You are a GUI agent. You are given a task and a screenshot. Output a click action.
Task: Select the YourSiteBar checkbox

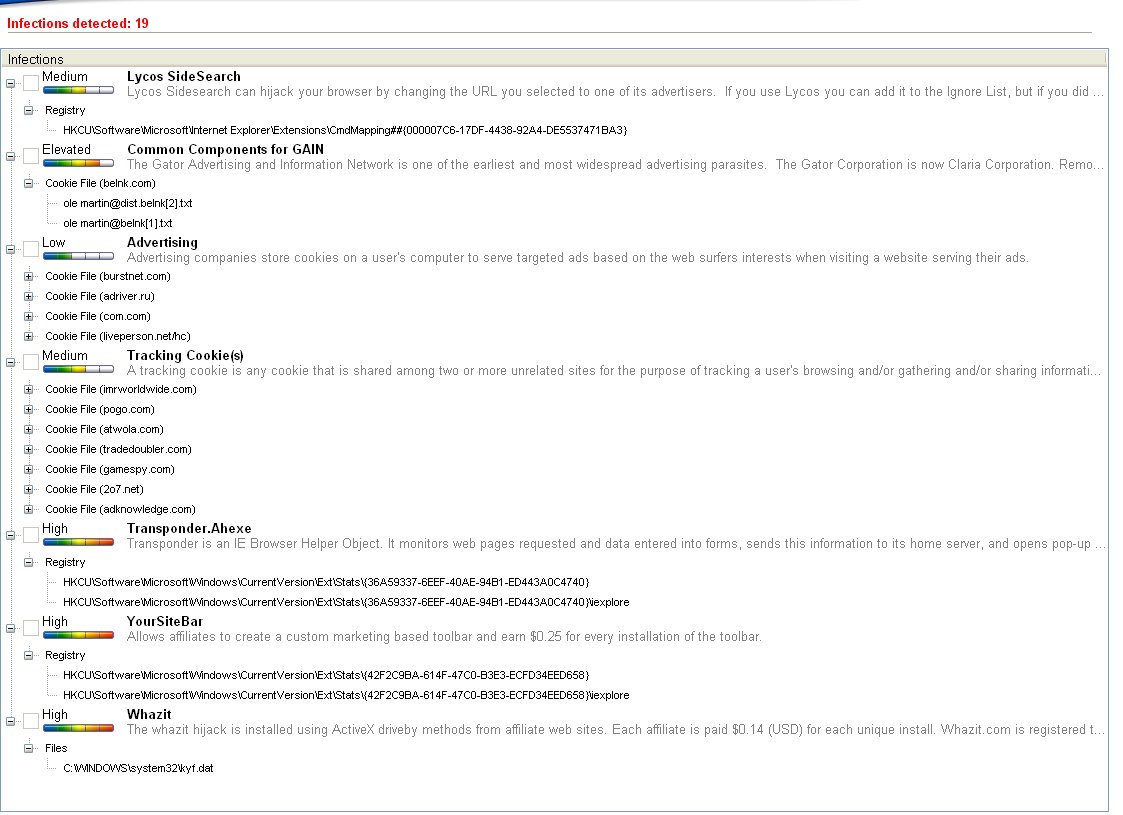pyautogui.click(x=31, y=628)
